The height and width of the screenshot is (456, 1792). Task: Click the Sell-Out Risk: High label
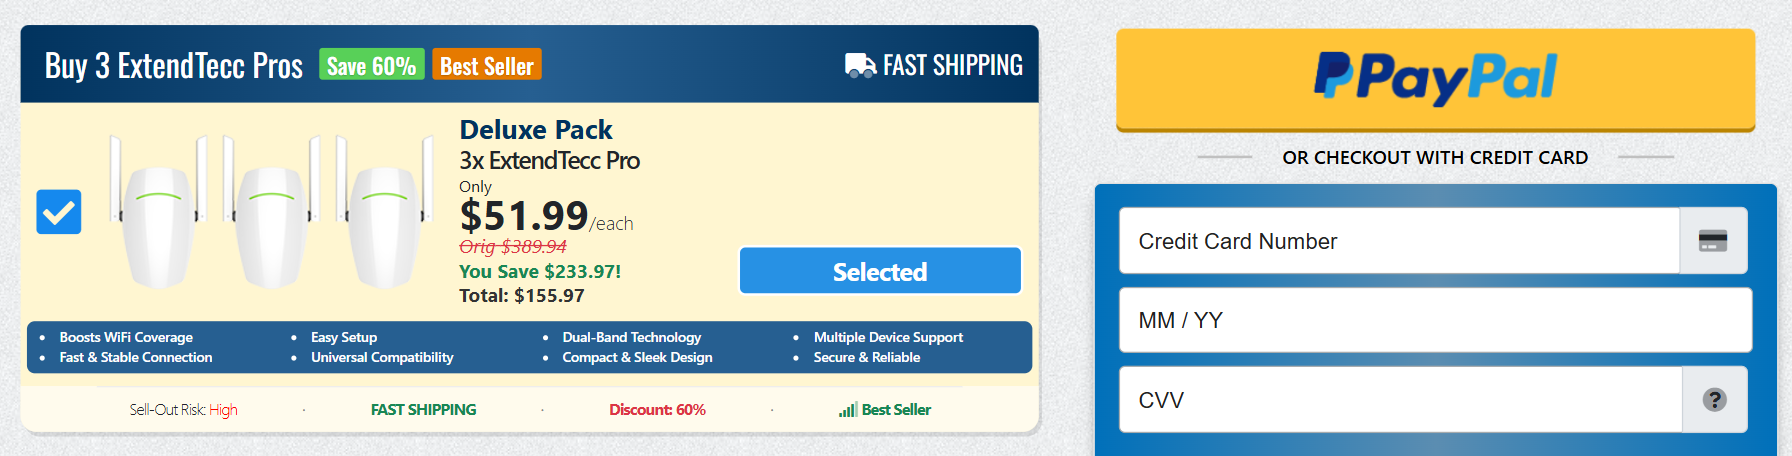tap(183, 410)
